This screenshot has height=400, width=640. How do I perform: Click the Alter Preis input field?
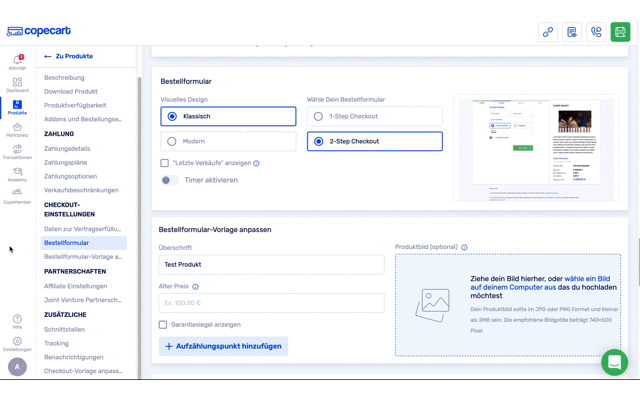tap(271, 303)
